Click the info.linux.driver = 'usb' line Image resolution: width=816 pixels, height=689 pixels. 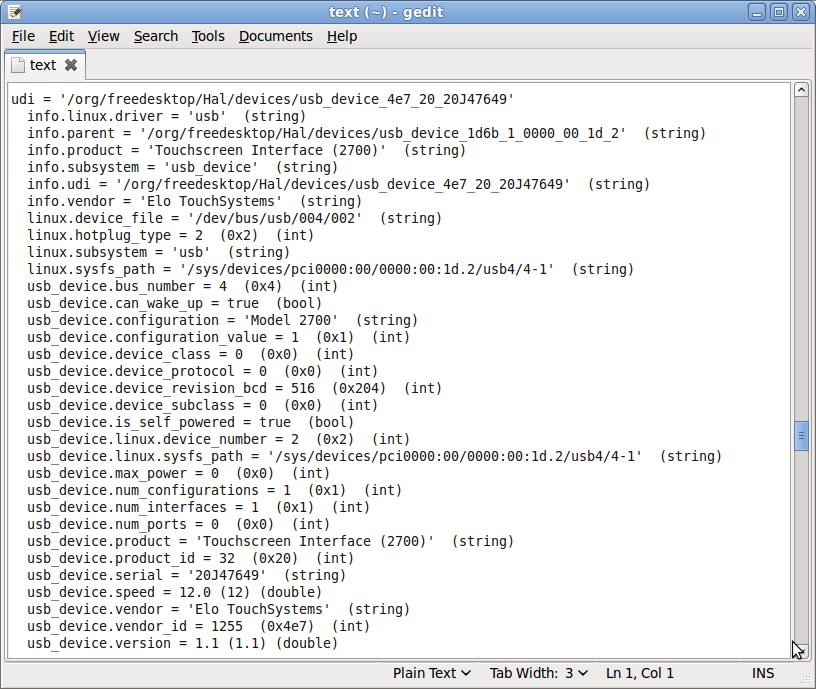167,116
